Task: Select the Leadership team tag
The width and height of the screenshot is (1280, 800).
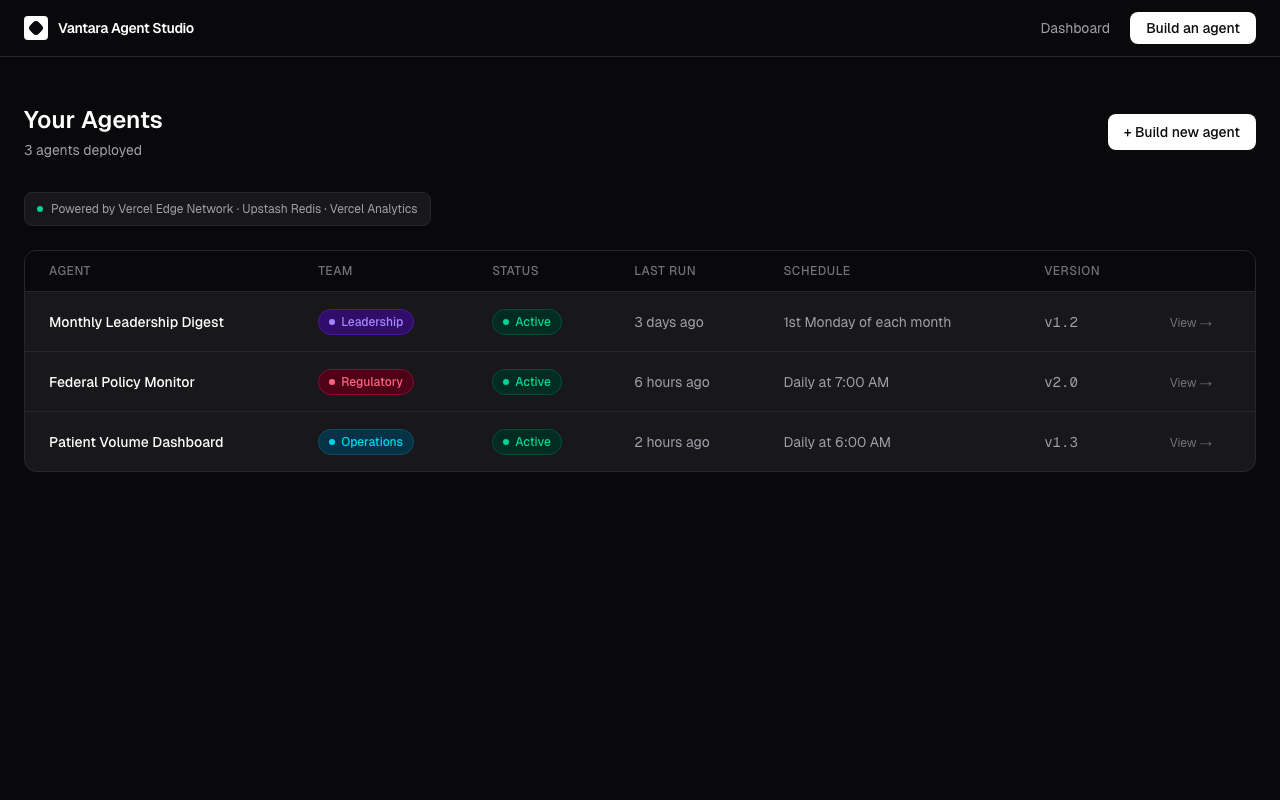Action: pos(366,322)
